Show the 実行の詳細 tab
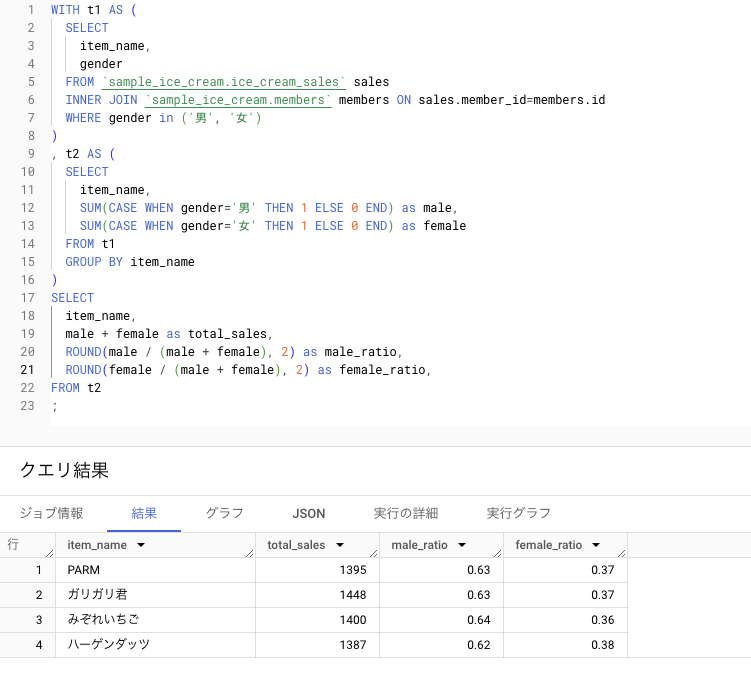The image size is (751, 697). 406,514
